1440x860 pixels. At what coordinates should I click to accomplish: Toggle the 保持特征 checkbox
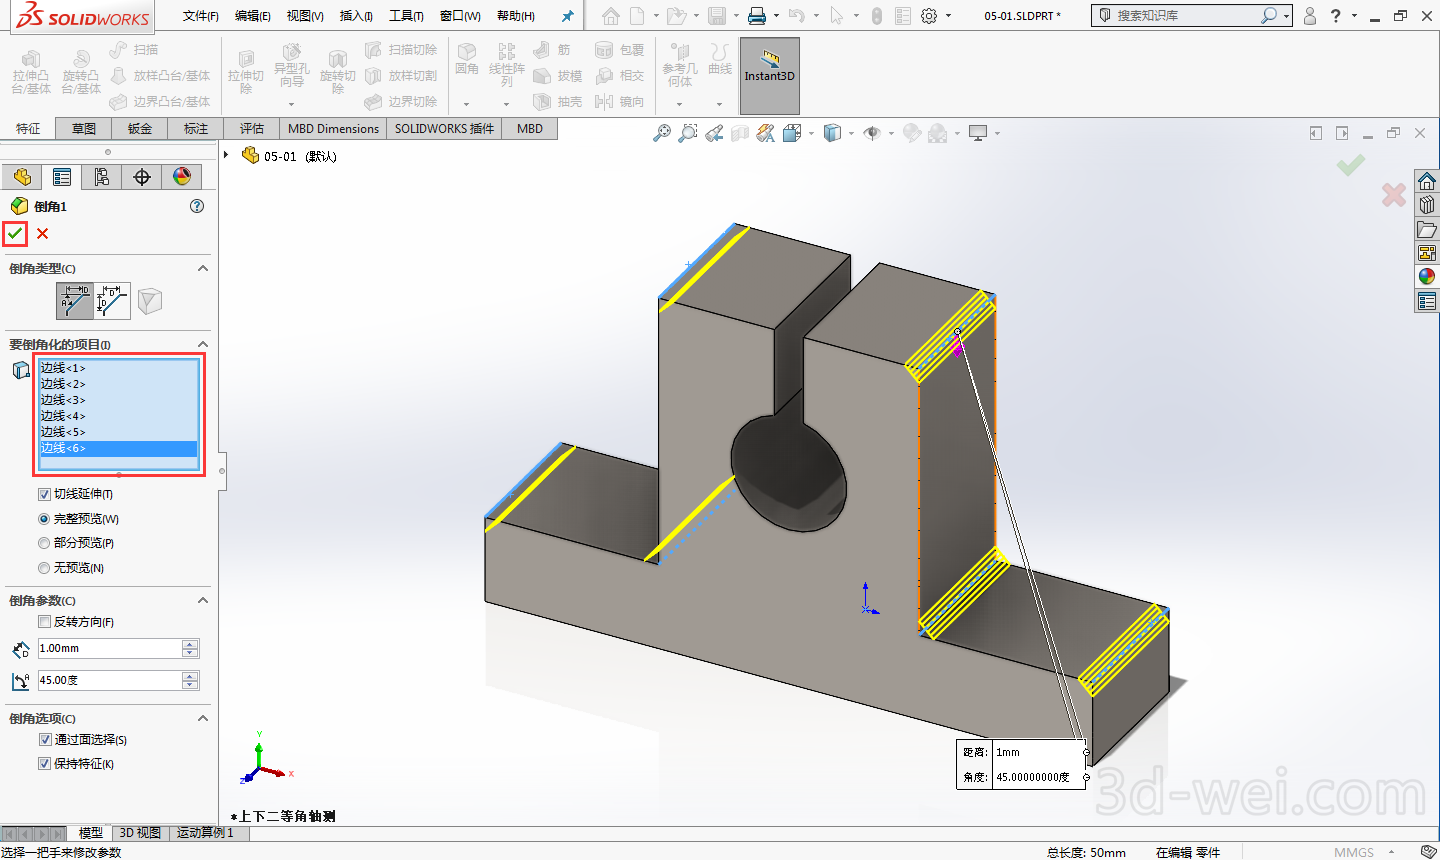coord(44,764)
